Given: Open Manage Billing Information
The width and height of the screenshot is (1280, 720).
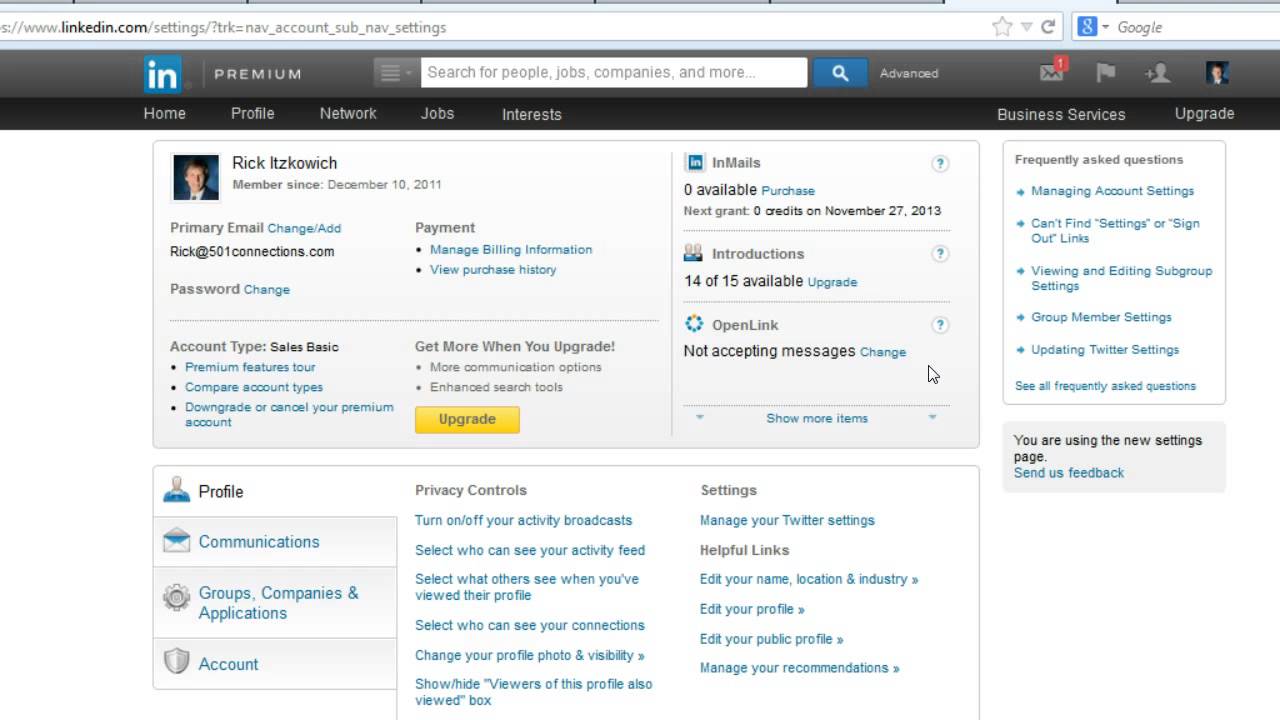Looking at the screenshot, I should coord(511,250).
